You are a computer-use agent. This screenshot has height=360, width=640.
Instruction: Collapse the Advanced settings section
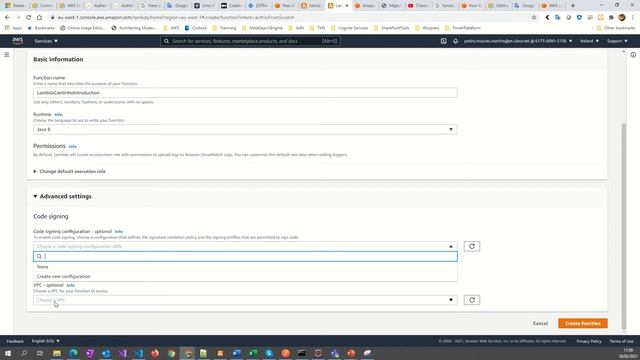tap(62, 196)
